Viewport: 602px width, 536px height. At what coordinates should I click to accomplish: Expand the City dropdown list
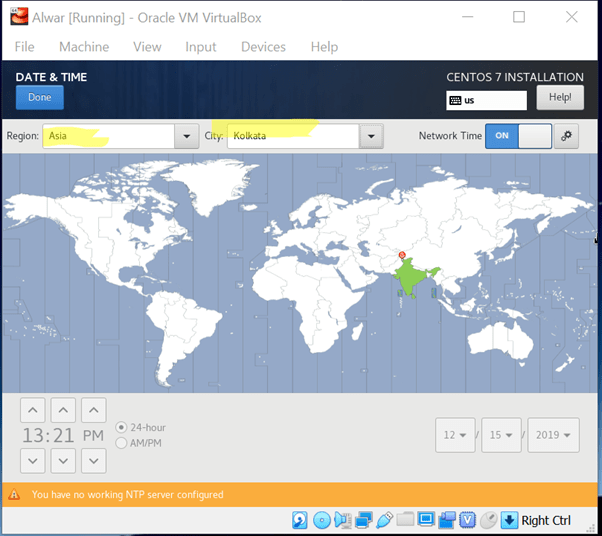(x=371, y=137)
